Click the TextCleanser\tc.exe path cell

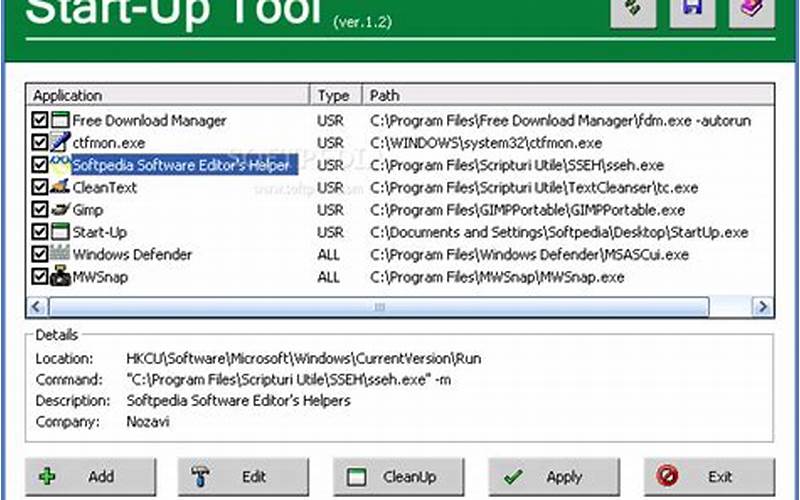click(x=534, y=188)
